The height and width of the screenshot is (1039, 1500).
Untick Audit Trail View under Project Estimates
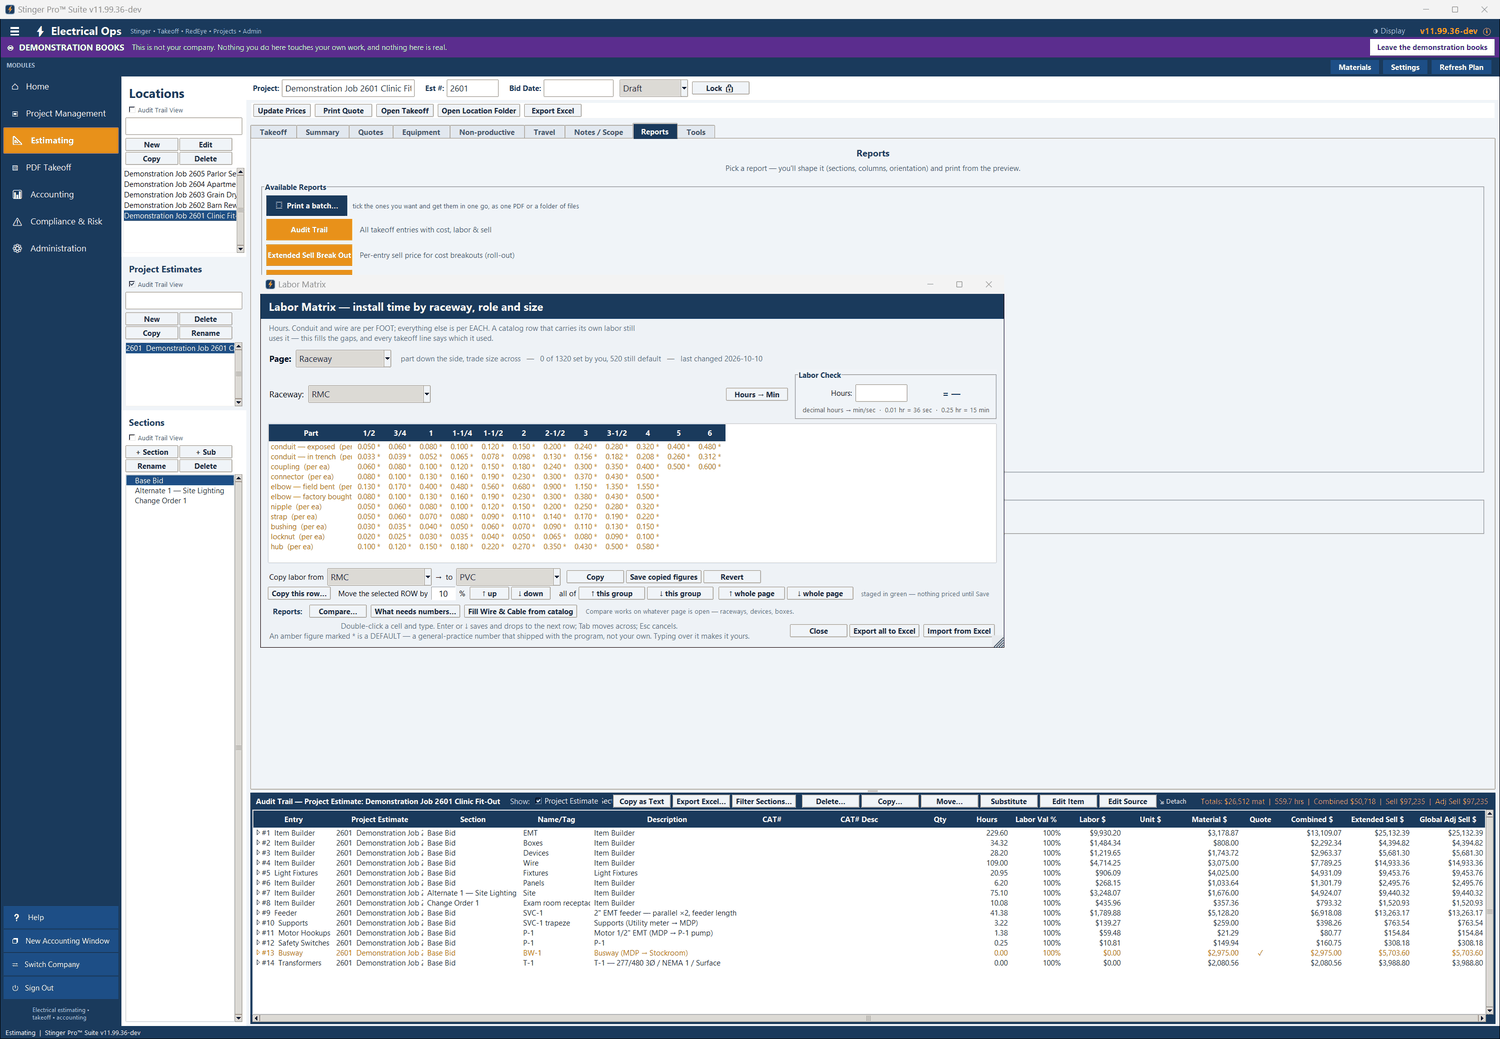click(132, 284)
